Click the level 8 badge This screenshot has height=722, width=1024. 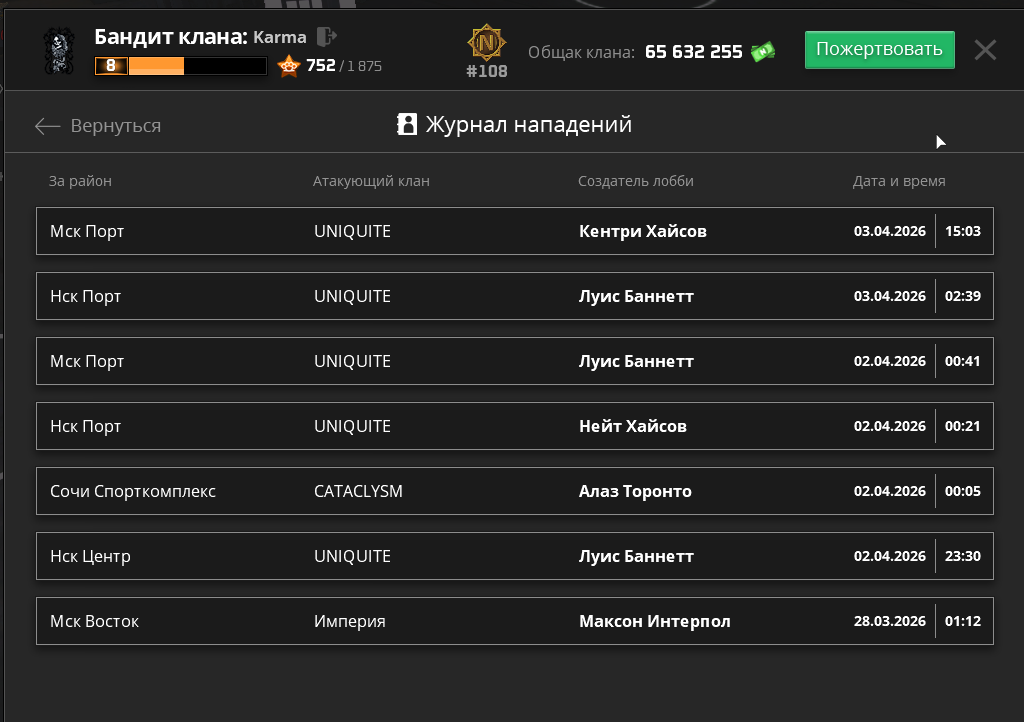click(x=110, y=66)
